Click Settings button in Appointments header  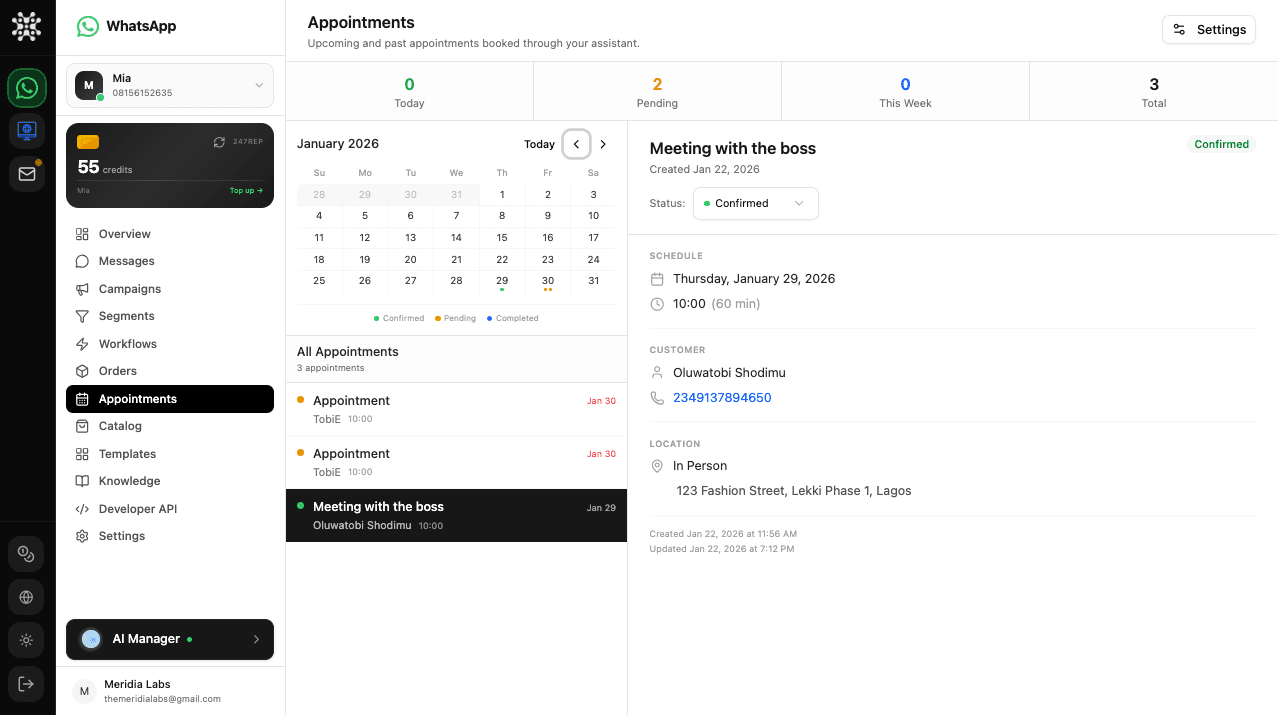pos(1209,29)
